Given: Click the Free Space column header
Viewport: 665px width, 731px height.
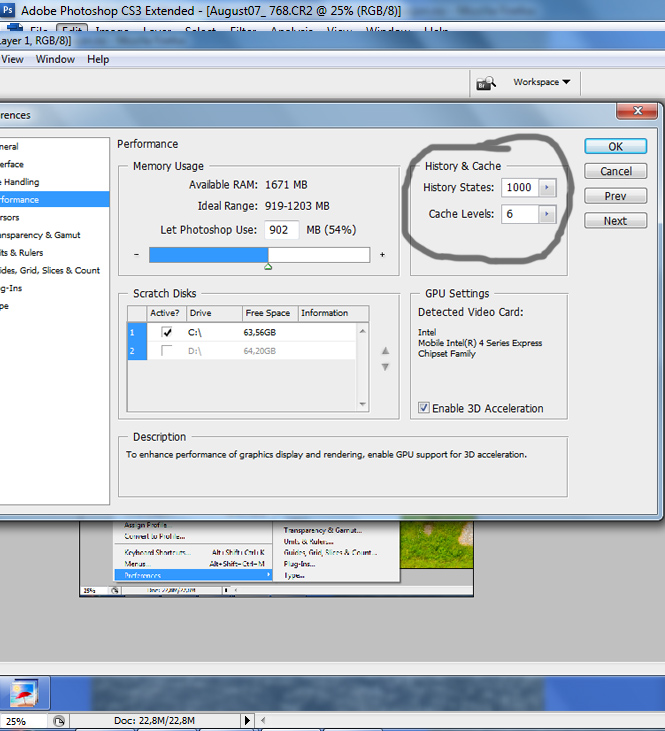Looking at the screenshot, I should coord(270,313).
